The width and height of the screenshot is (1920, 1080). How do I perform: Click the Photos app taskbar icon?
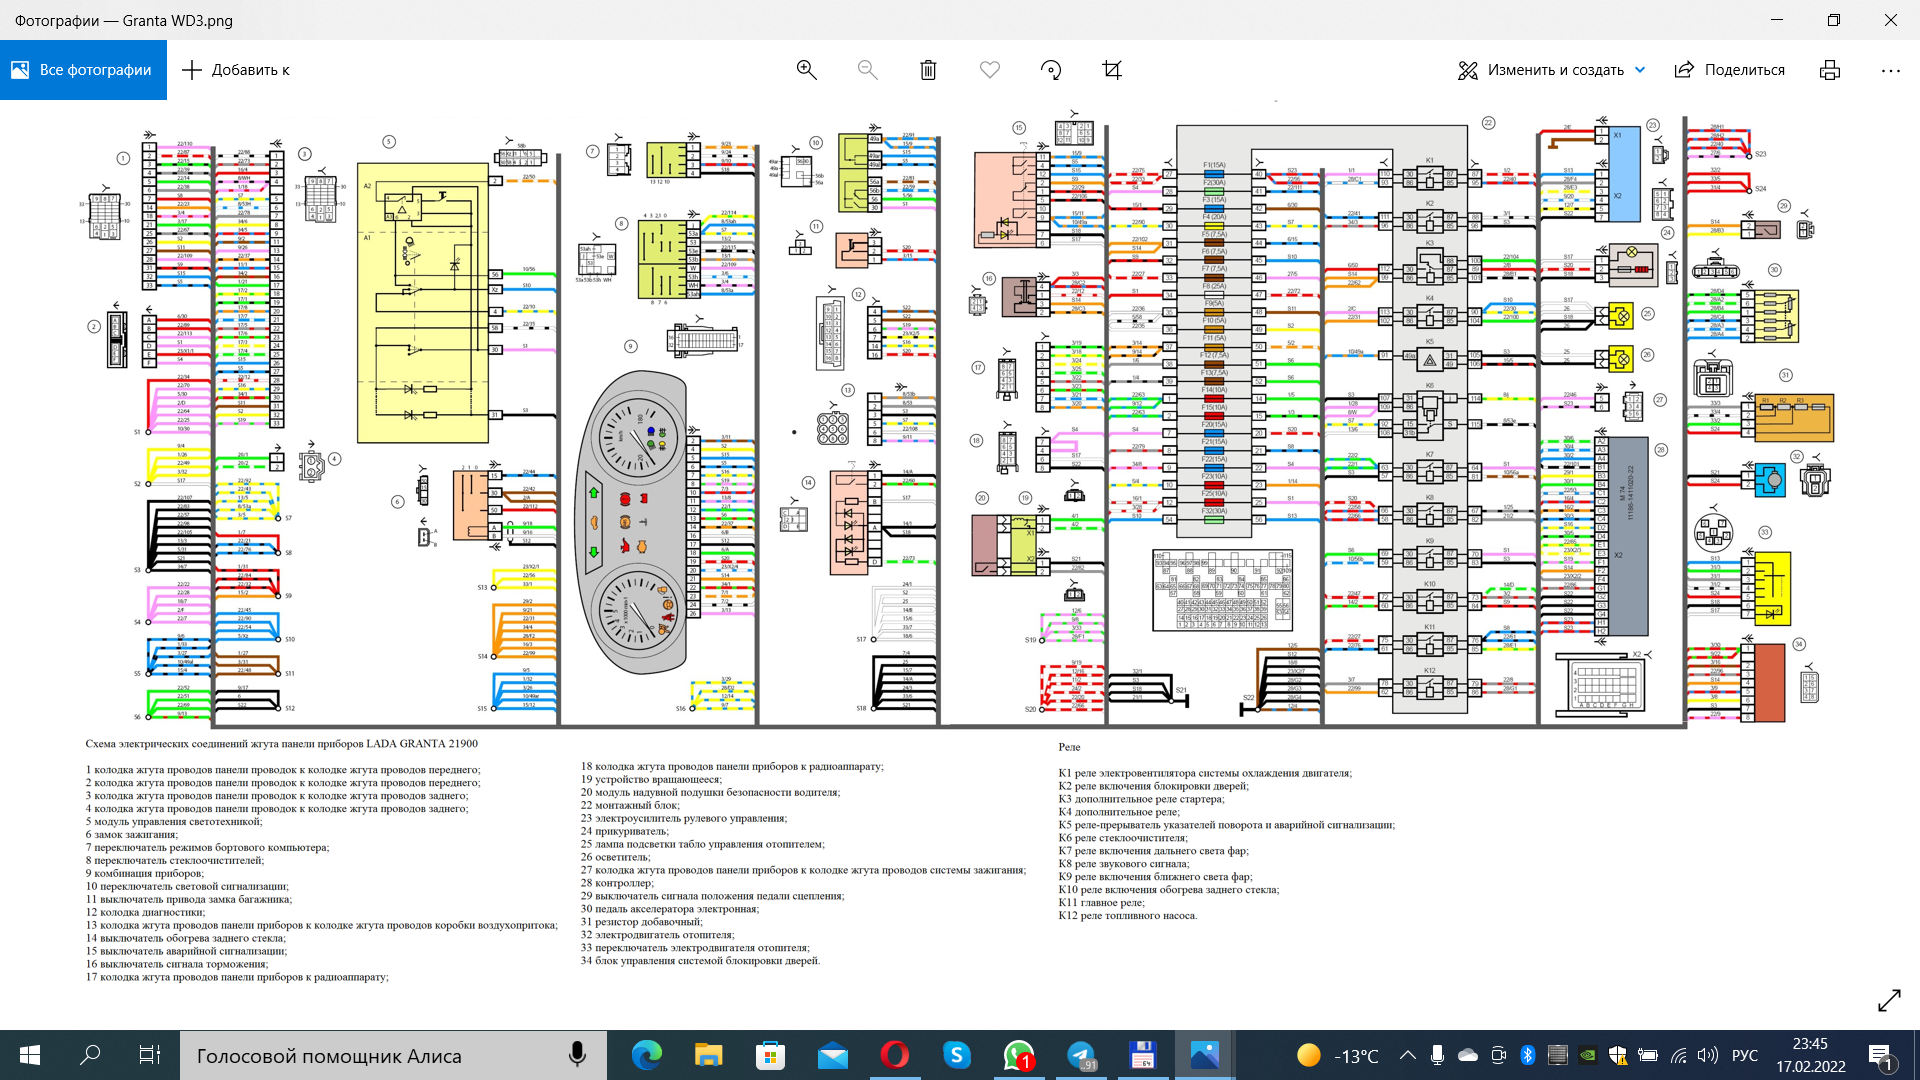pos(1203,1055)
